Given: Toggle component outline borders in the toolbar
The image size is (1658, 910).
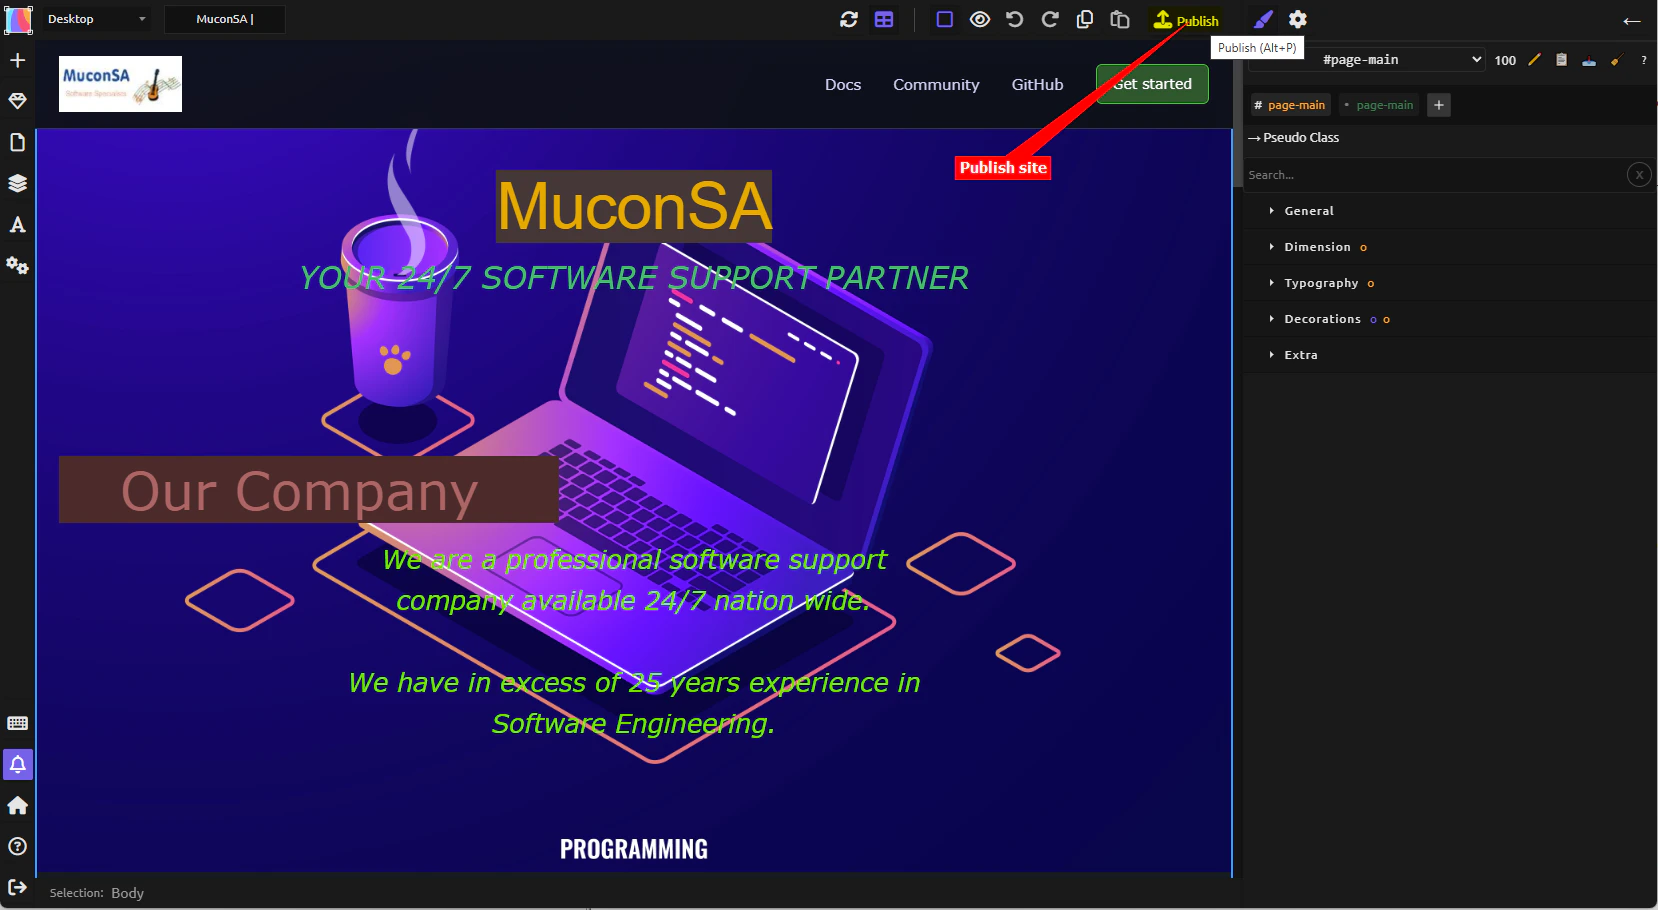Looking at the screenshot, I should pyautogui.click(x=944, y=19).
